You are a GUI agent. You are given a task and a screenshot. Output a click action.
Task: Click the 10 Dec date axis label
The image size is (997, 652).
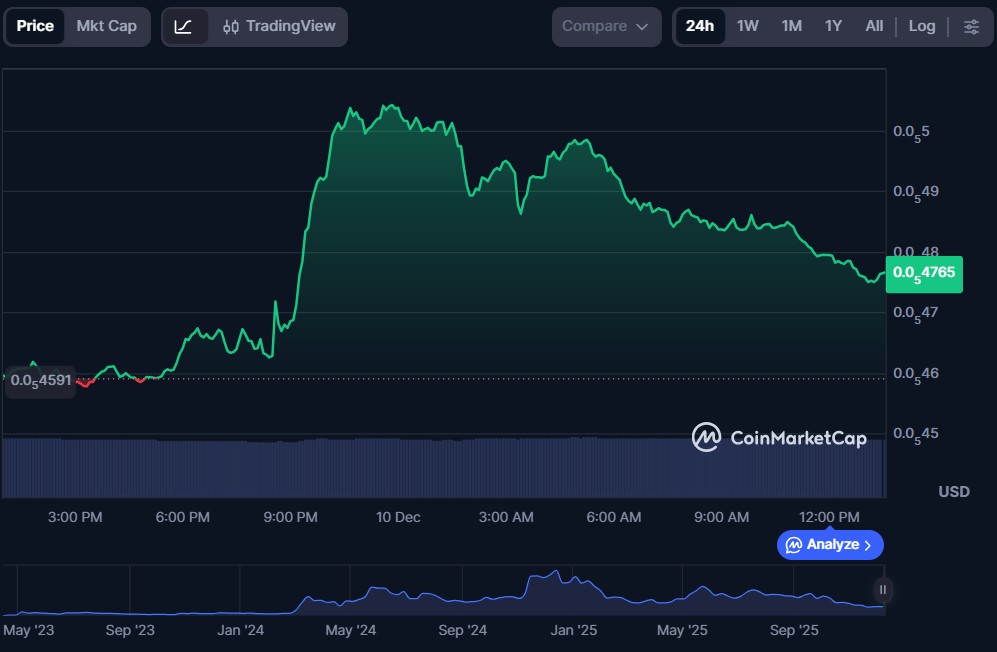(x=398, y=517)
